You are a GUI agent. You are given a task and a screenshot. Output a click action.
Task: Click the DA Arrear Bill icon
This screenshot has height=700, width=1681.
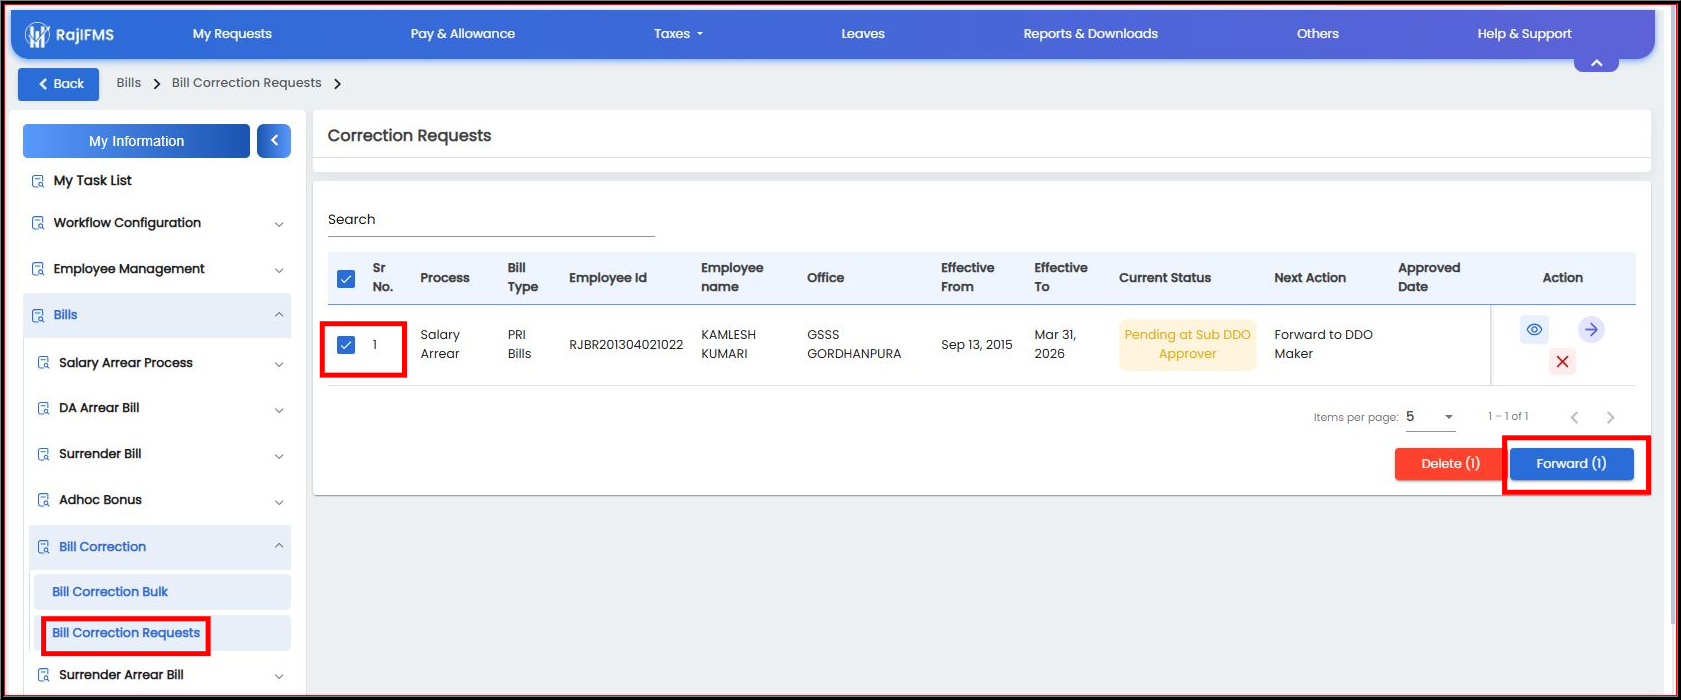[43, 408]
